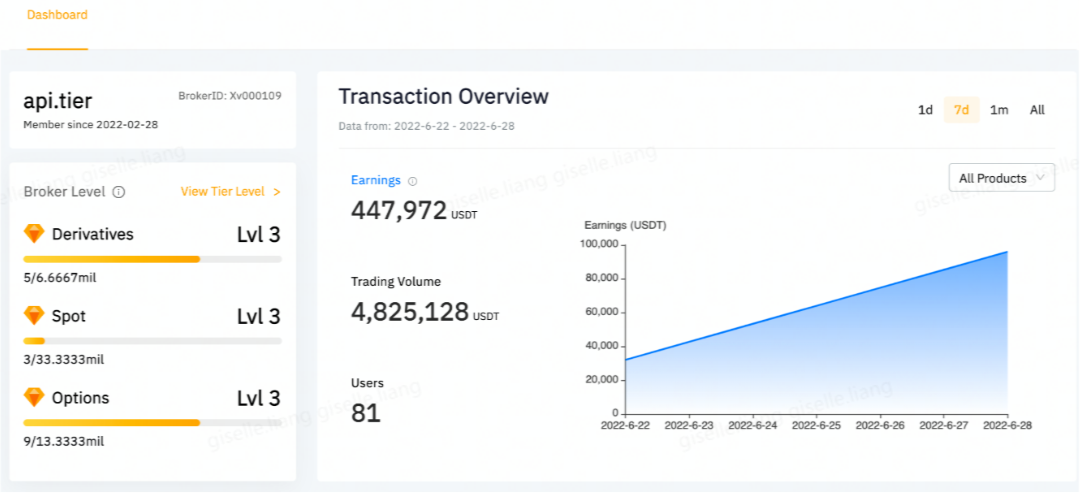Viewport: 1090px width, 504px height.
Task: Click the Derivatives diamond icon
Action: coord(34,234)
